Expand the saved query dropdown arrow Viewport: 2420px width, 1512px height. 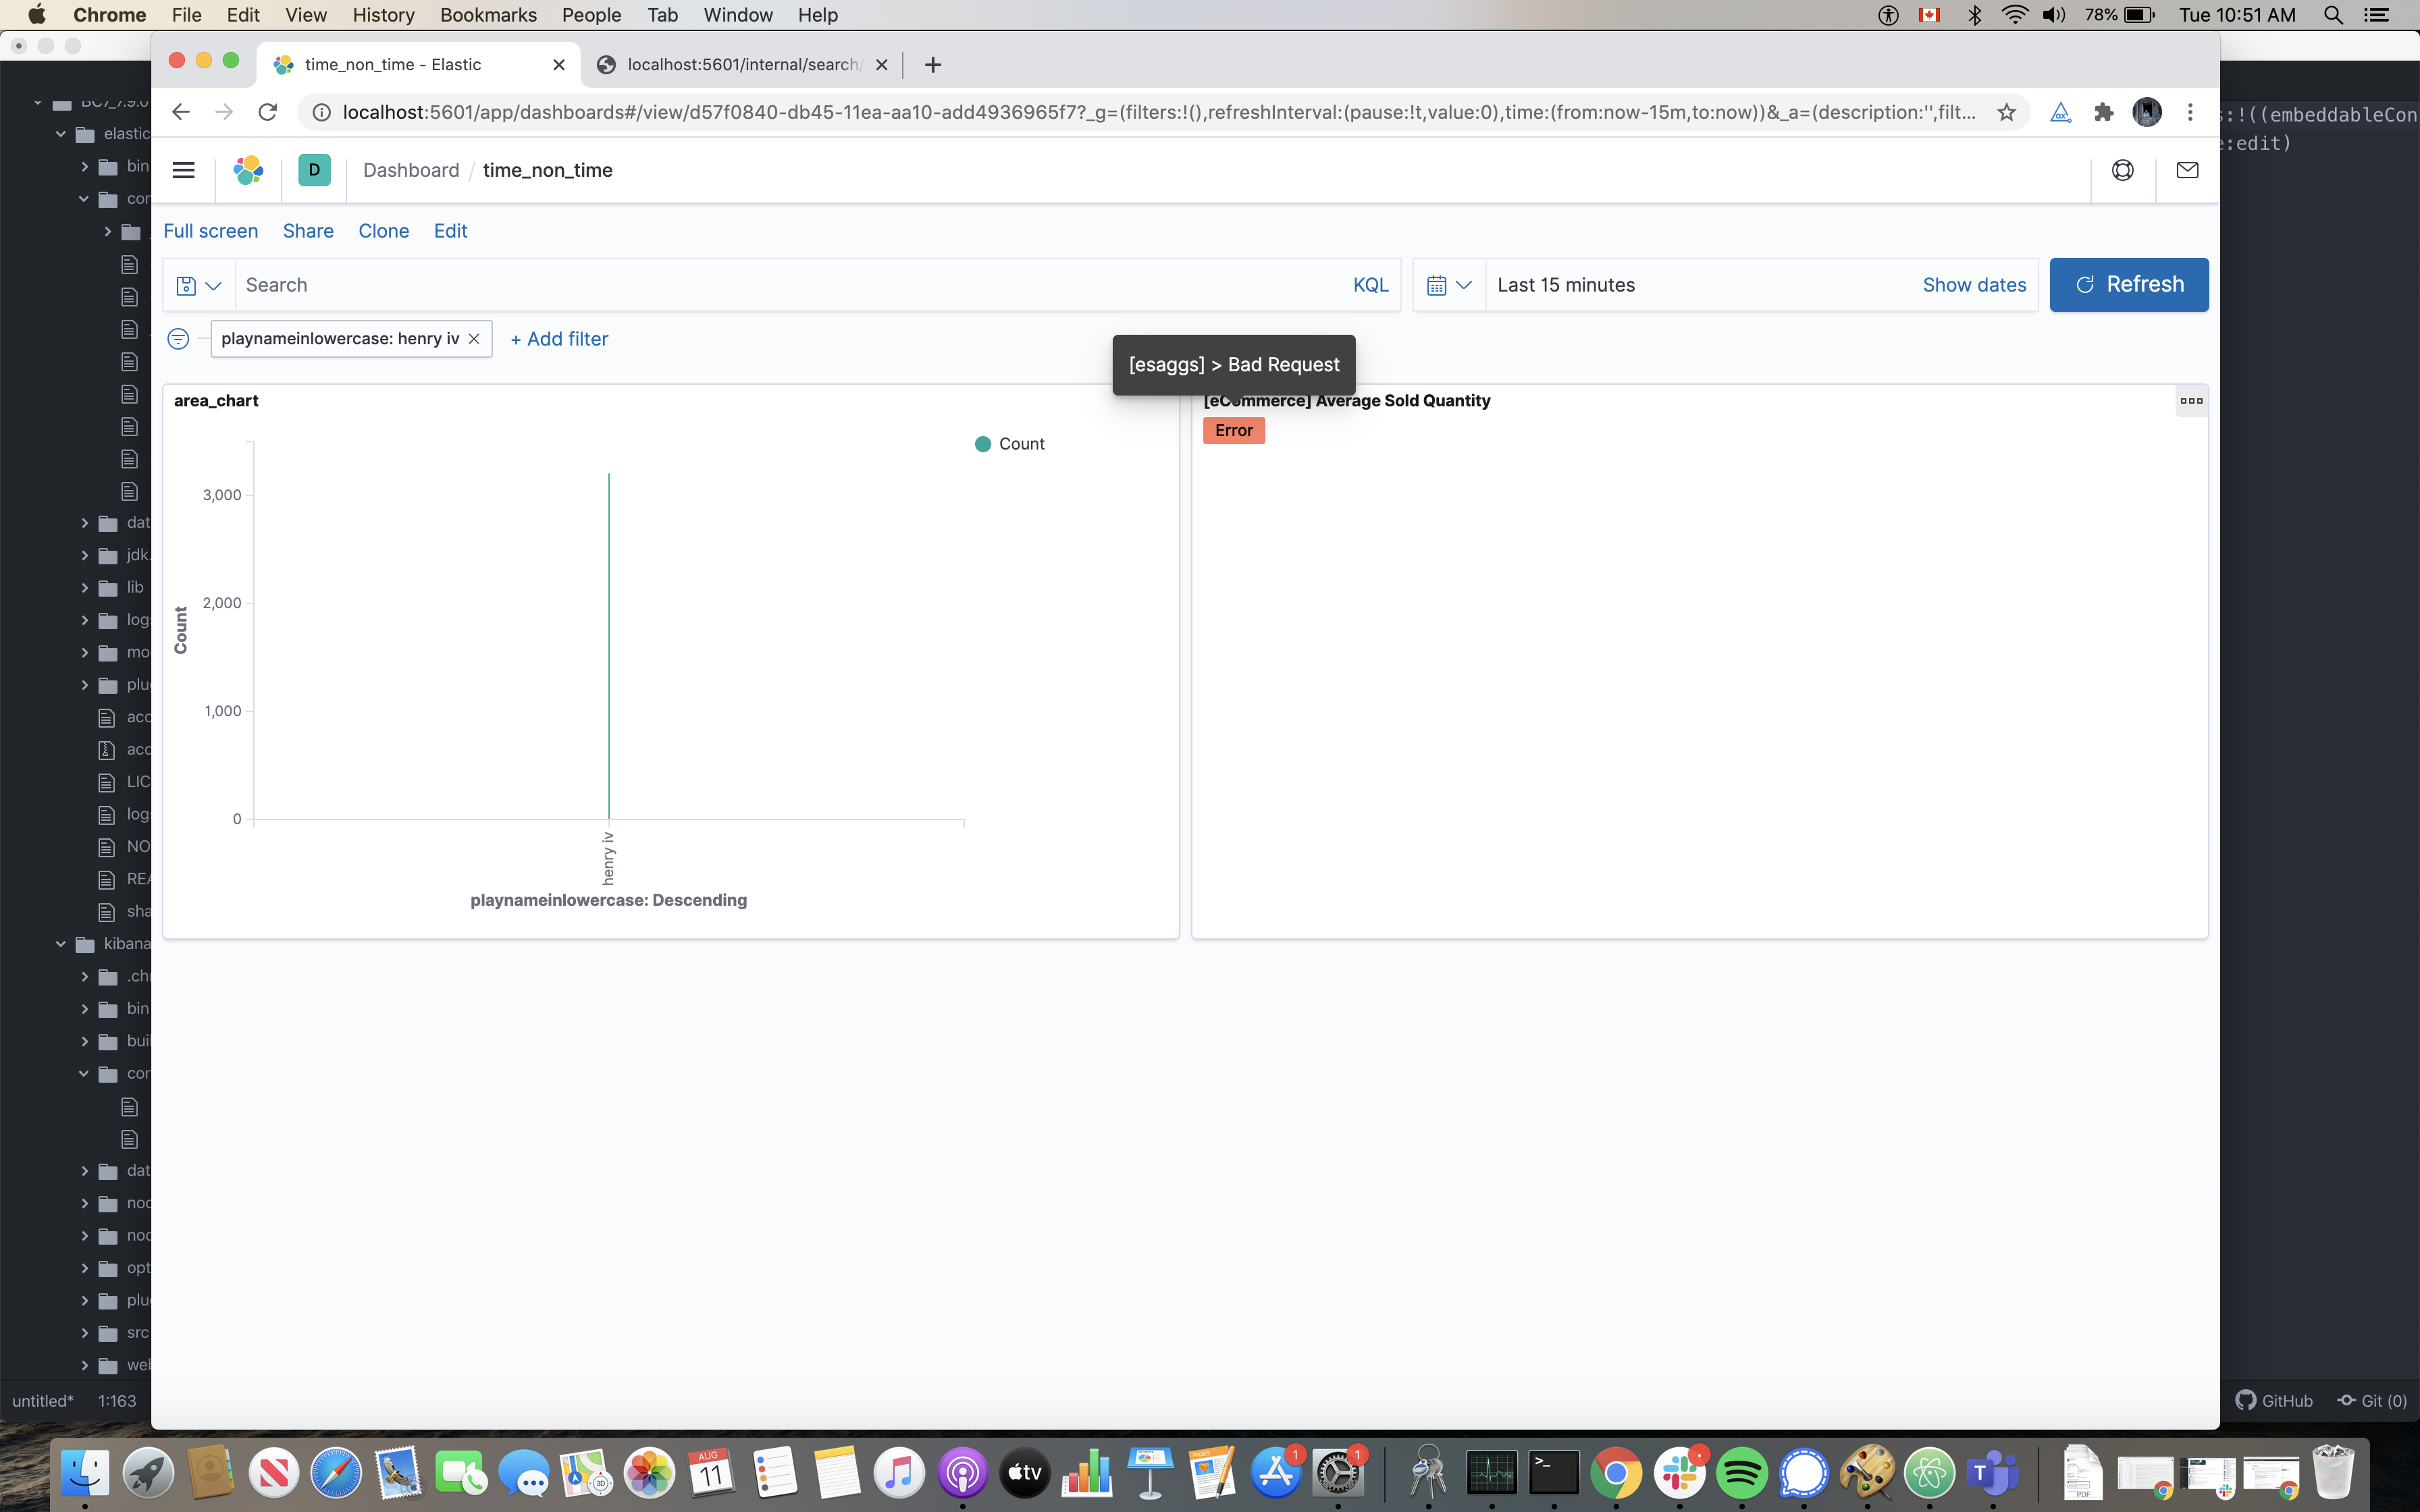(x=214, y=285)
